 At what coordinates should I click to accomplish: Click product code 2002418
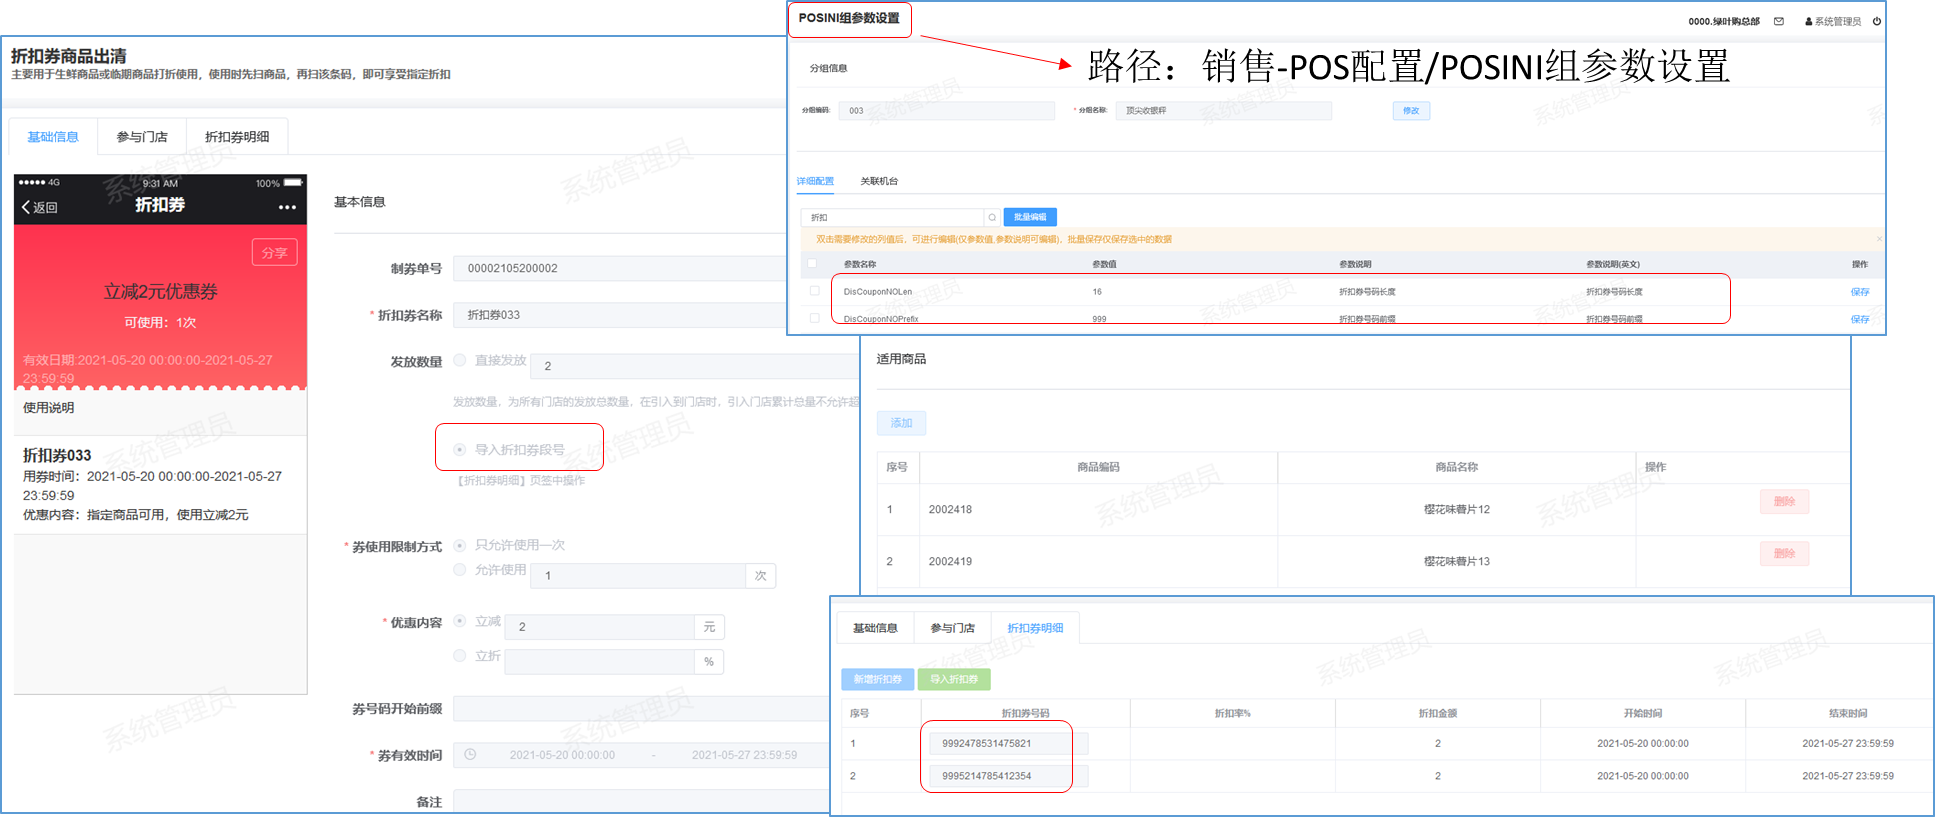tap(950, 509)
